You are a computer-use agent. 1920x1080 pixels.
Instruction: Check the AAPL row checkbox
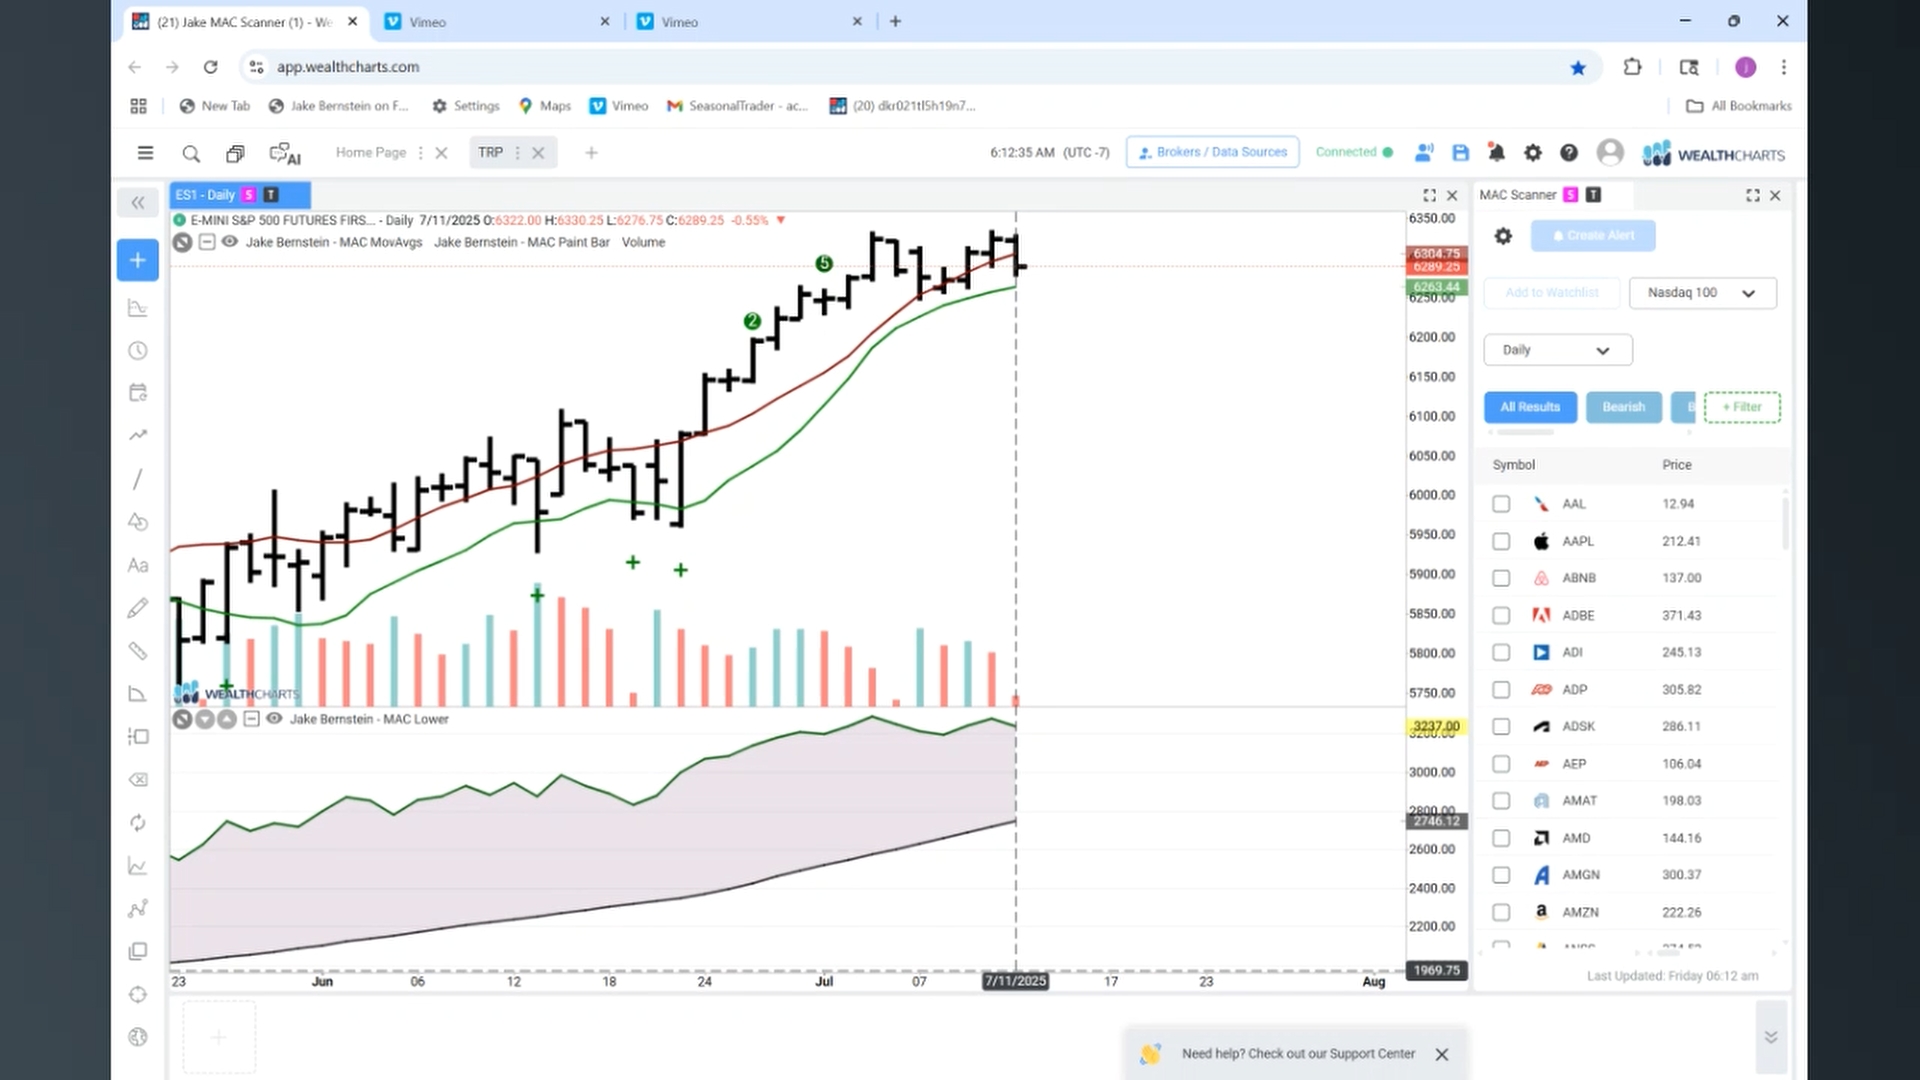click(1501, 541)
